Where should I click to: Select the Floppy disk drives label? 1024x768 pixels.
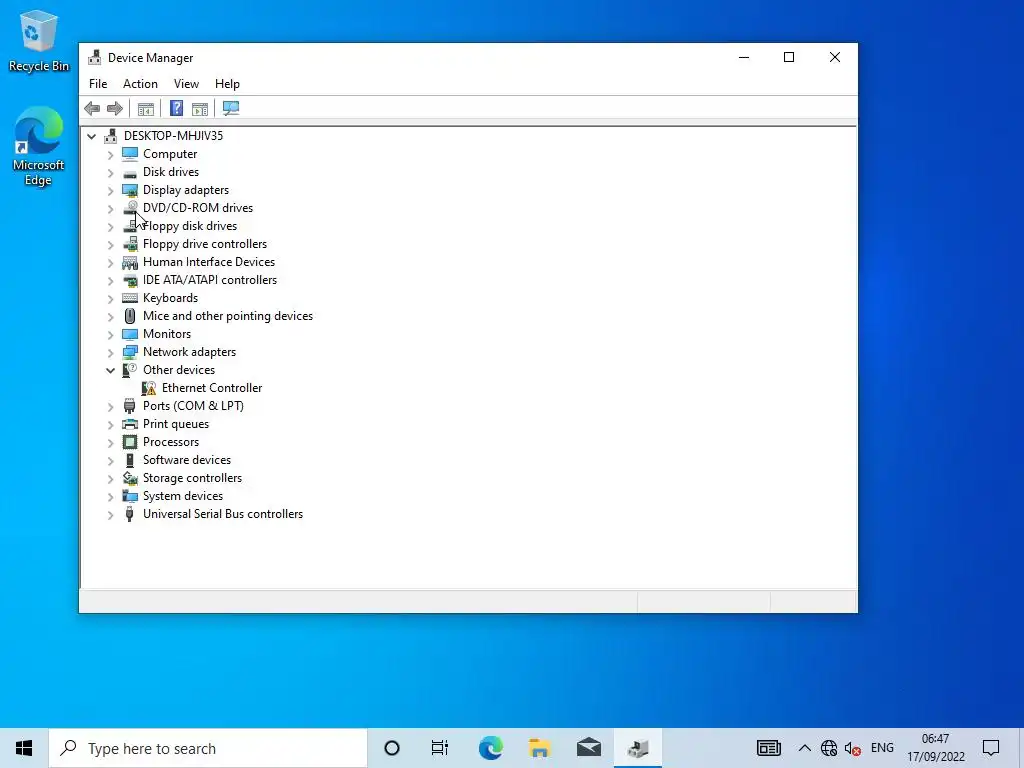190,226
